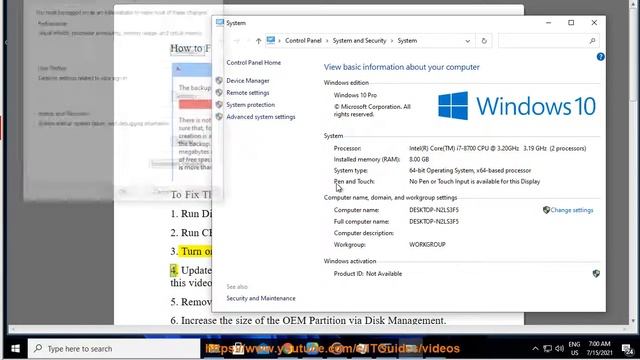Click the Intel Core i7-8700 processor value

click(x=498, y=149)
